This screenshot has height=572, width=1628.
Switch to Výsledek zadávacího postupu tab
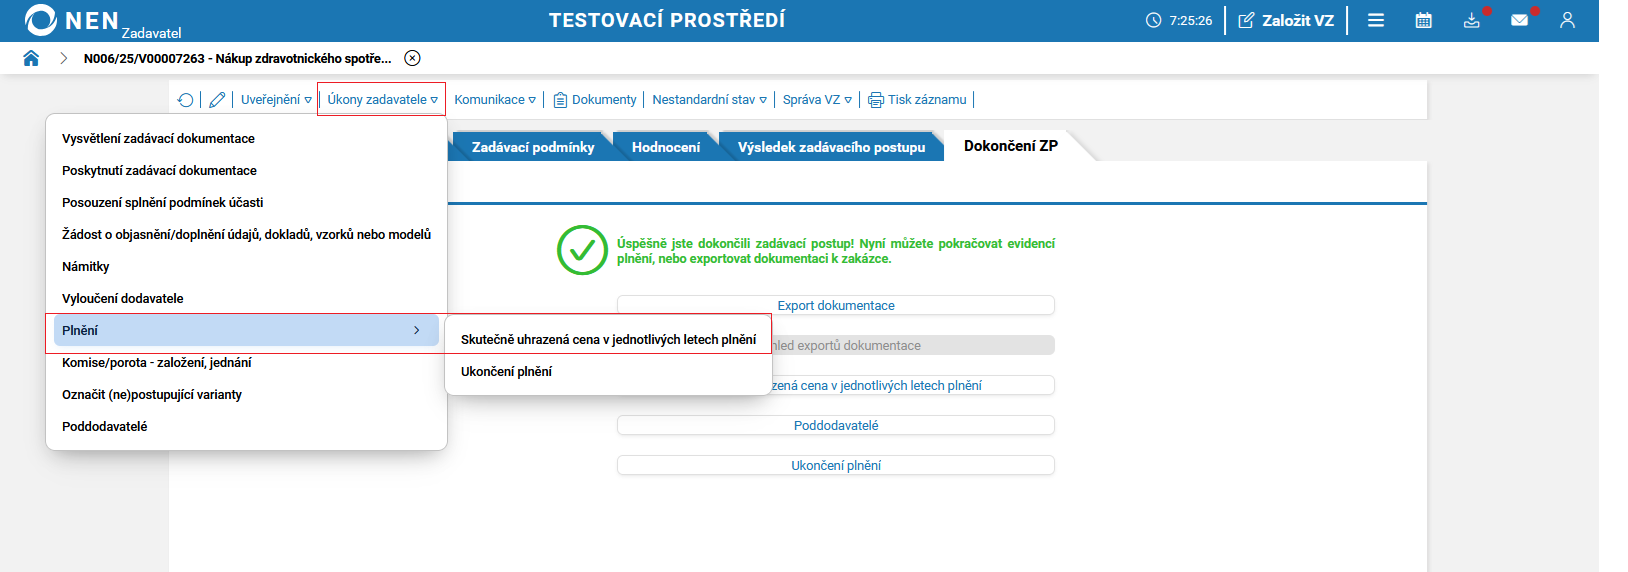click(832, 147)
